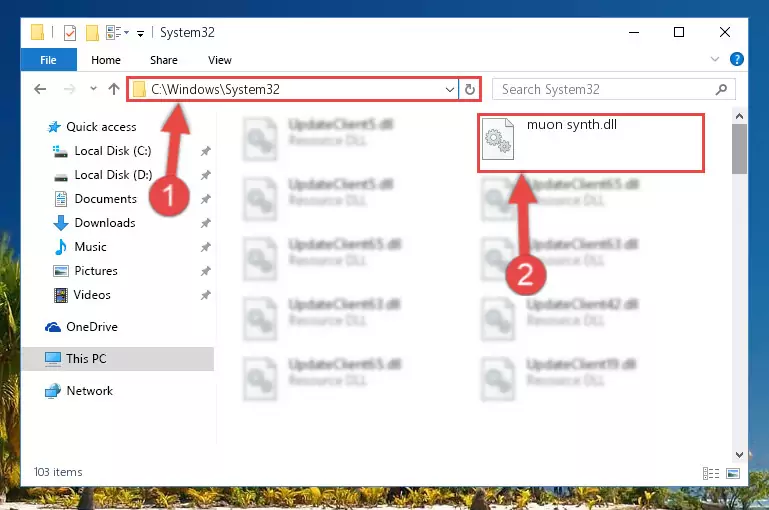Click the Search System32 box
Image resolution: width=769 pixels, height=510 pixels.
point(614,89)
